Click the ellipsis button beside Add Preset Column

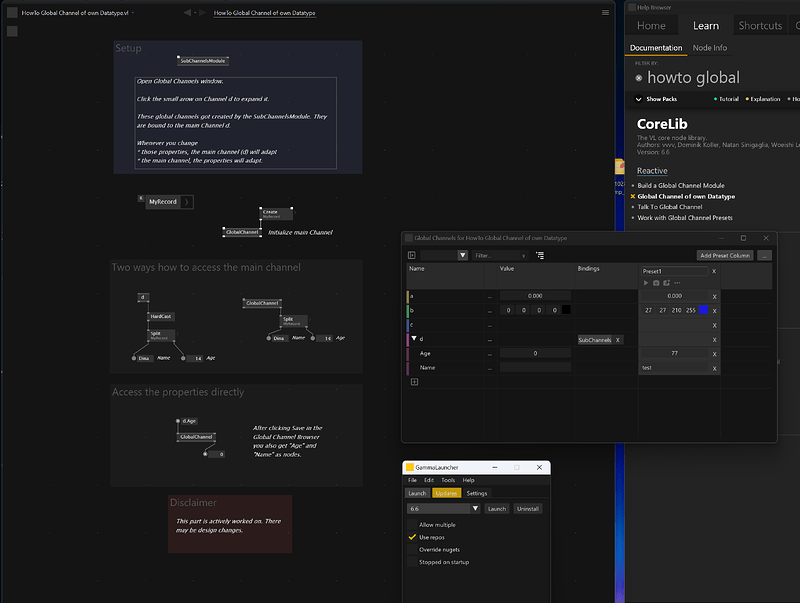click(764, 256)
